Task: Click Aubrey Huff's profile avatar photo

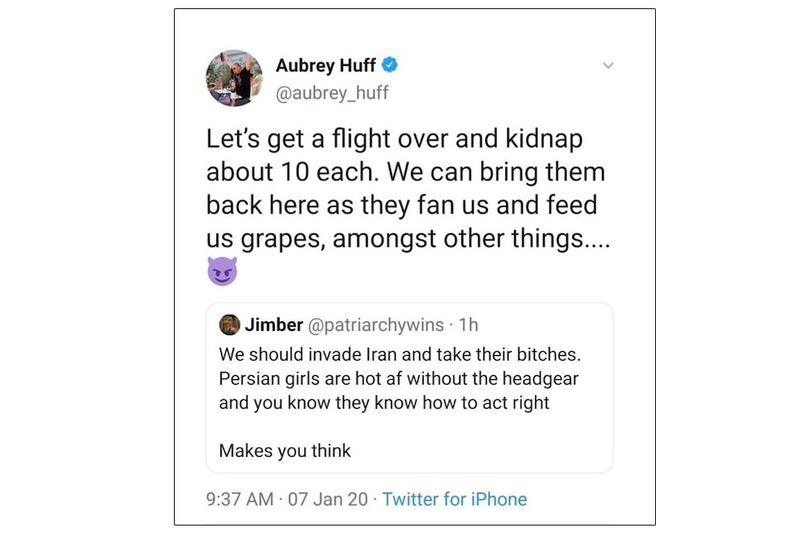Action: pyautogui.click(x=234, y=78)
